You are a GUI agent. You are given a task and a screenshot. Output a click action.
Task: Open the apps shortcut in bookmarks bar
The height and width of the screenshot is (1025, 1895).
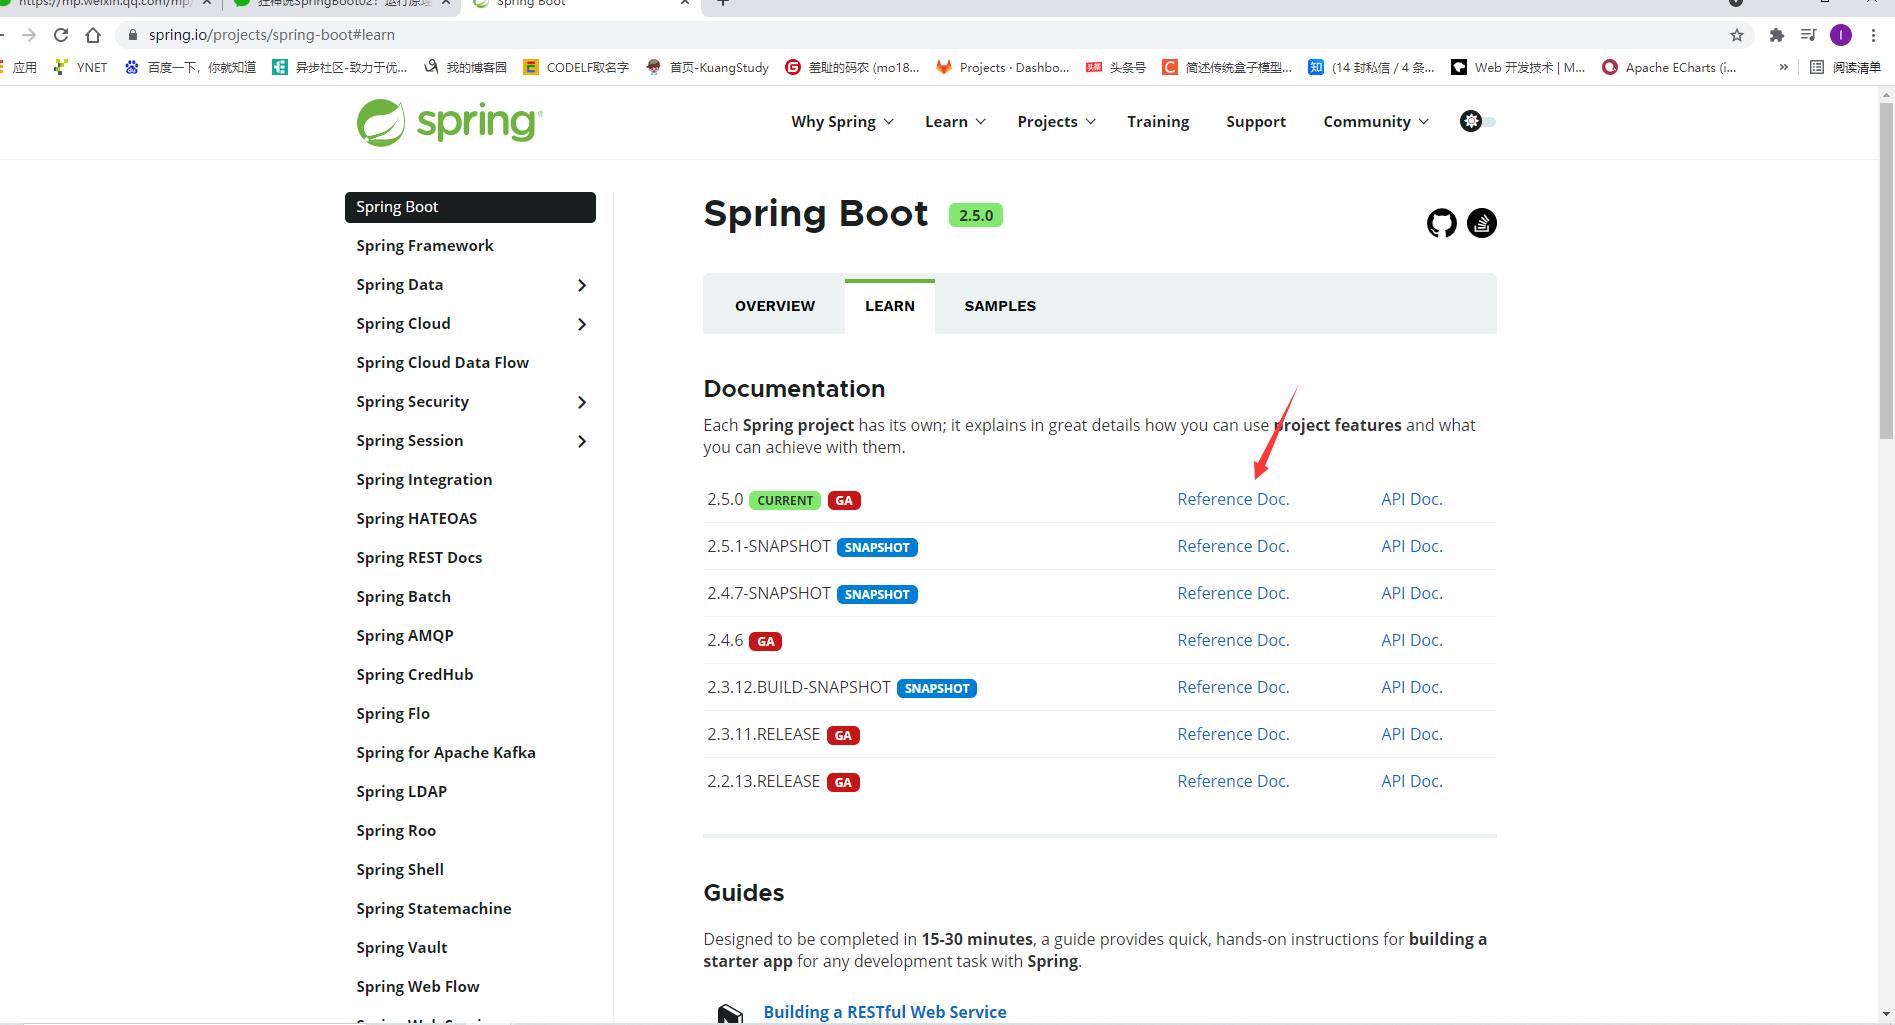[x=18, y=67]
